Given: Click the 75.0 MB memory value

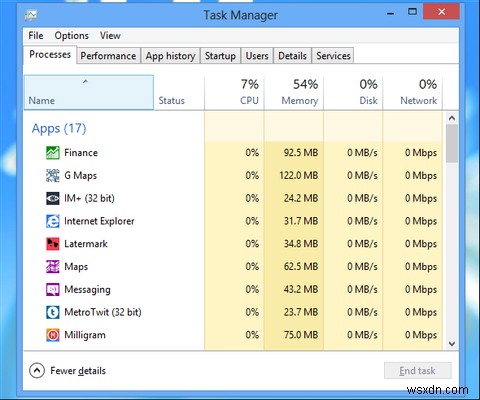Looking at the screenshot, I should tap(301, 335).
